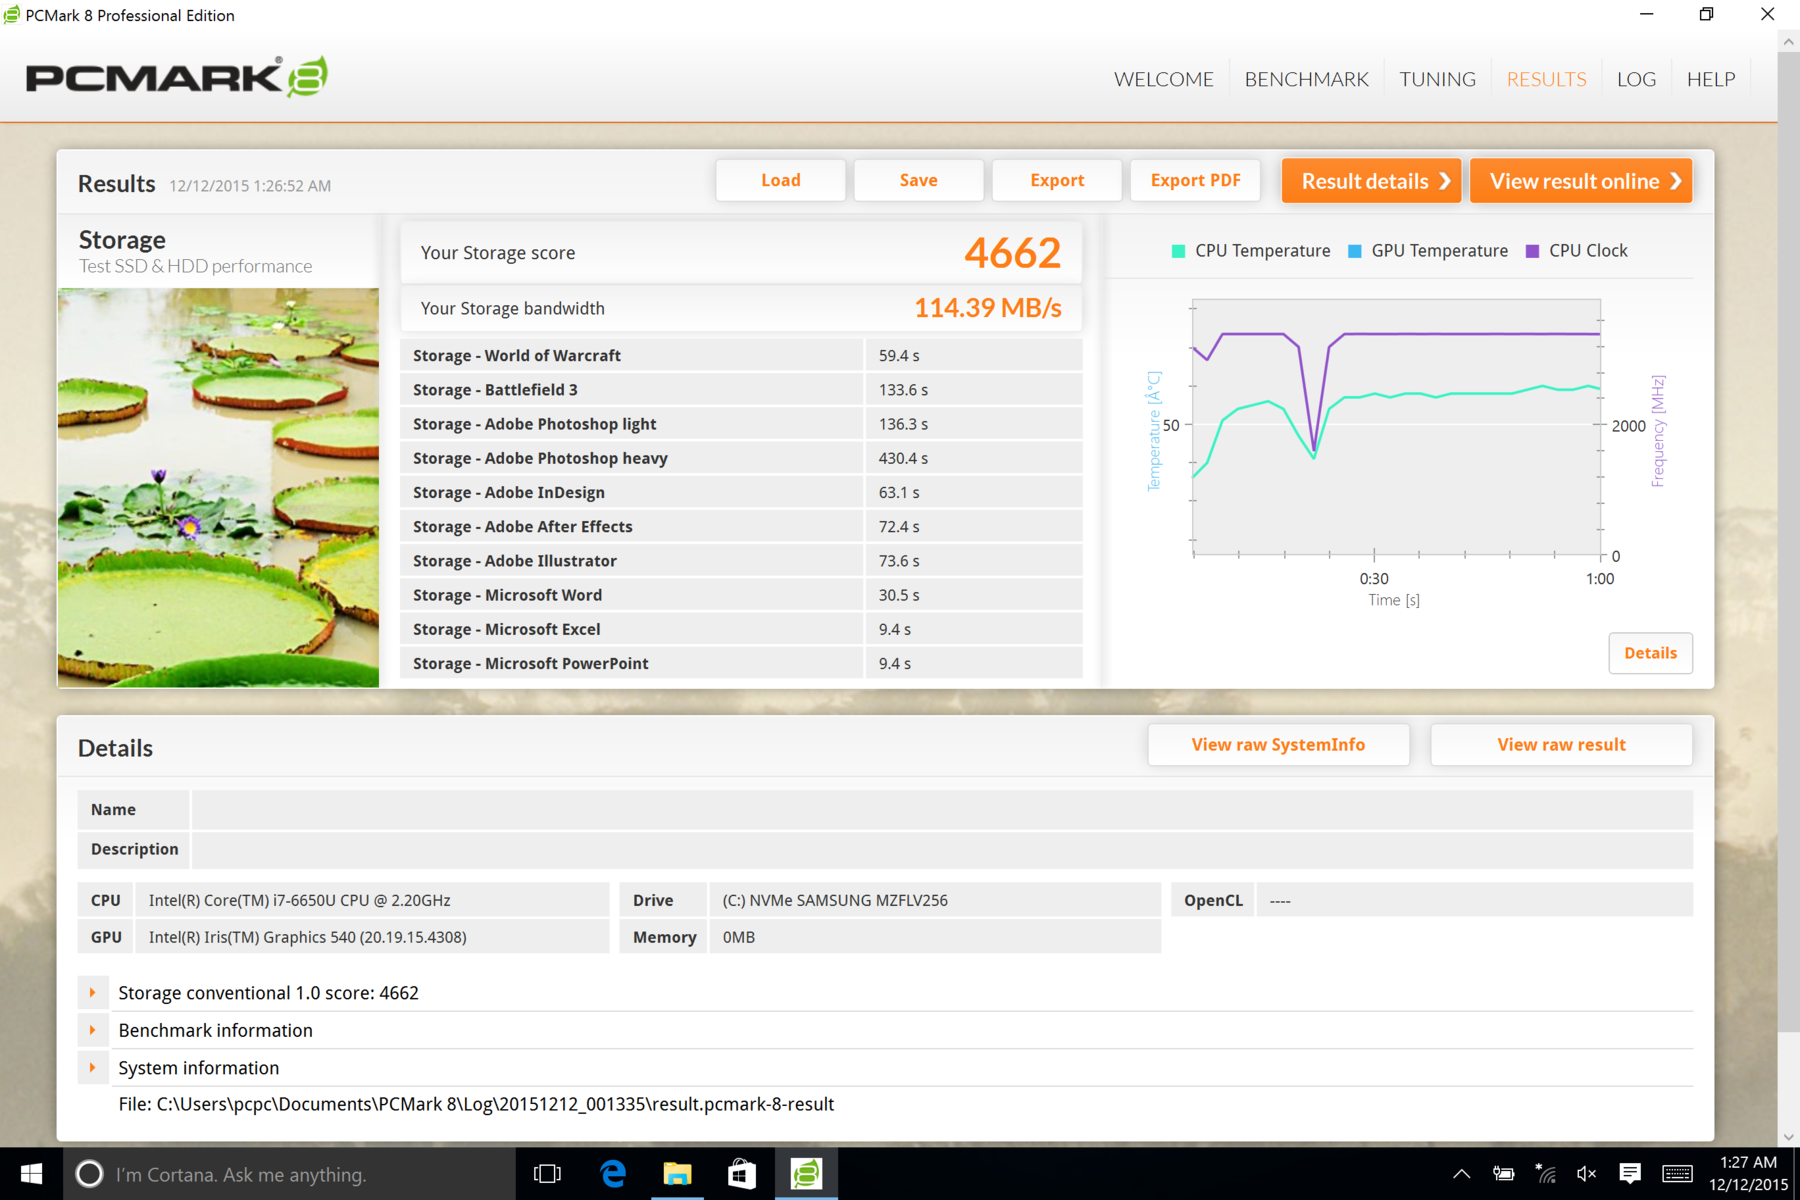Click the Export button
The width and height of the screenshot is (1800, 1200).
(x=1057, y=180)
